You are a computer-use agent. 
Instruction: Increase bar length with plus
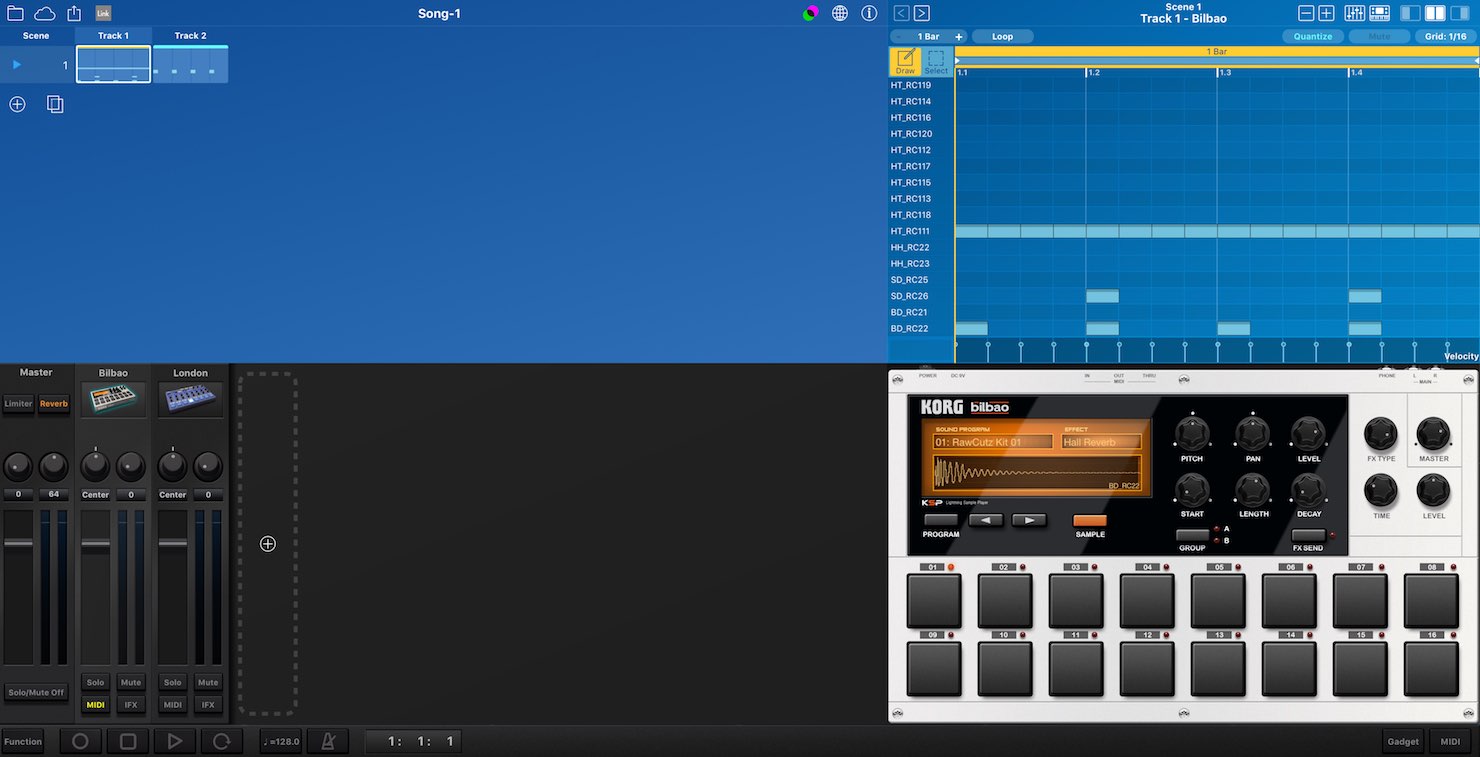[x=959, y=36]
